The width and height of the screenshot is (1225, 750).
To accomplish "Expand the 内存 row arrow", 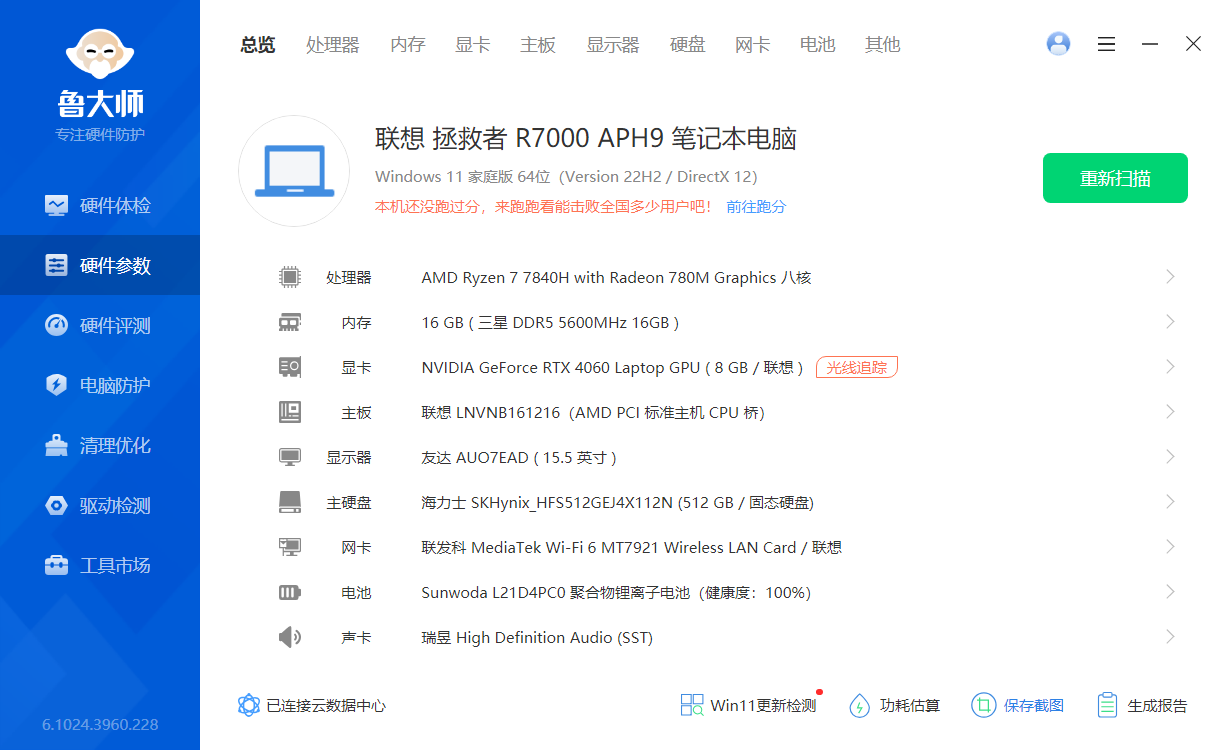I will tap(1170, 322).
